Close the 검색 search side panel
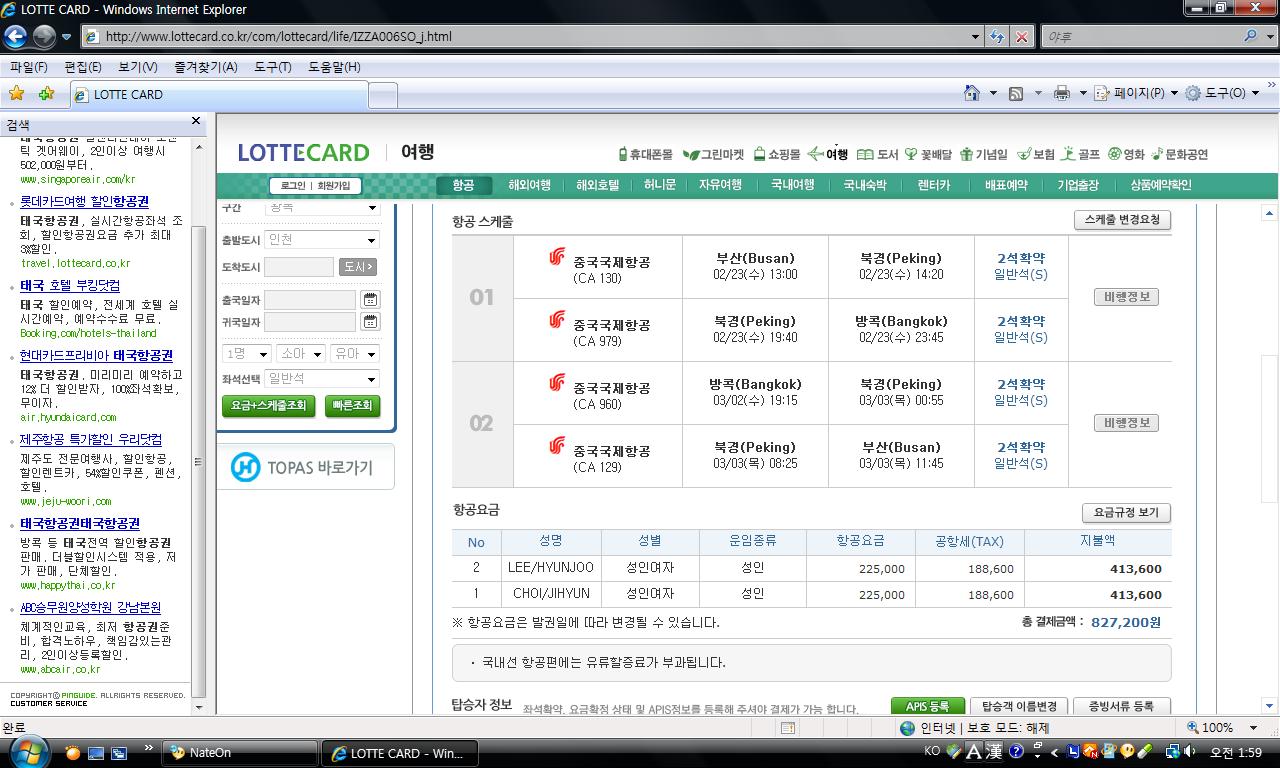Screen dimensions: 1280x768 (196, 121)
